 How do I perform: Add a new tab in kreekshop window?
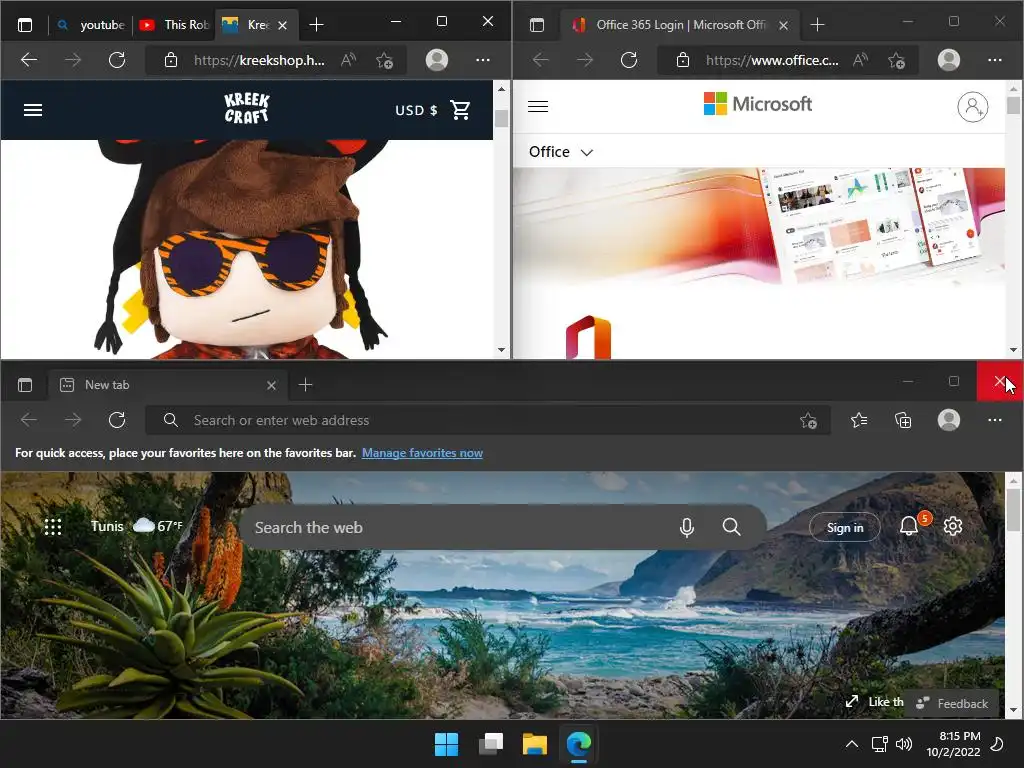[x=316, y=25]
